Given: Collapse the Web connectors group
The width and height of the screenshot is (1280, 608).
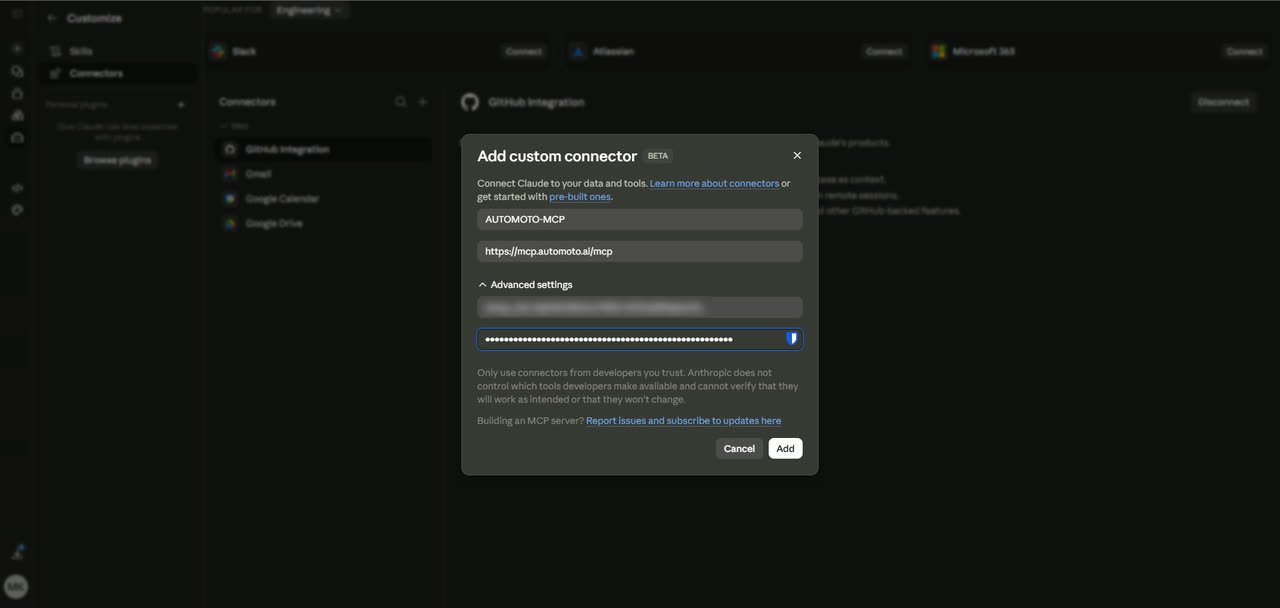Looking at the screenshot, I should click(235, 126).
